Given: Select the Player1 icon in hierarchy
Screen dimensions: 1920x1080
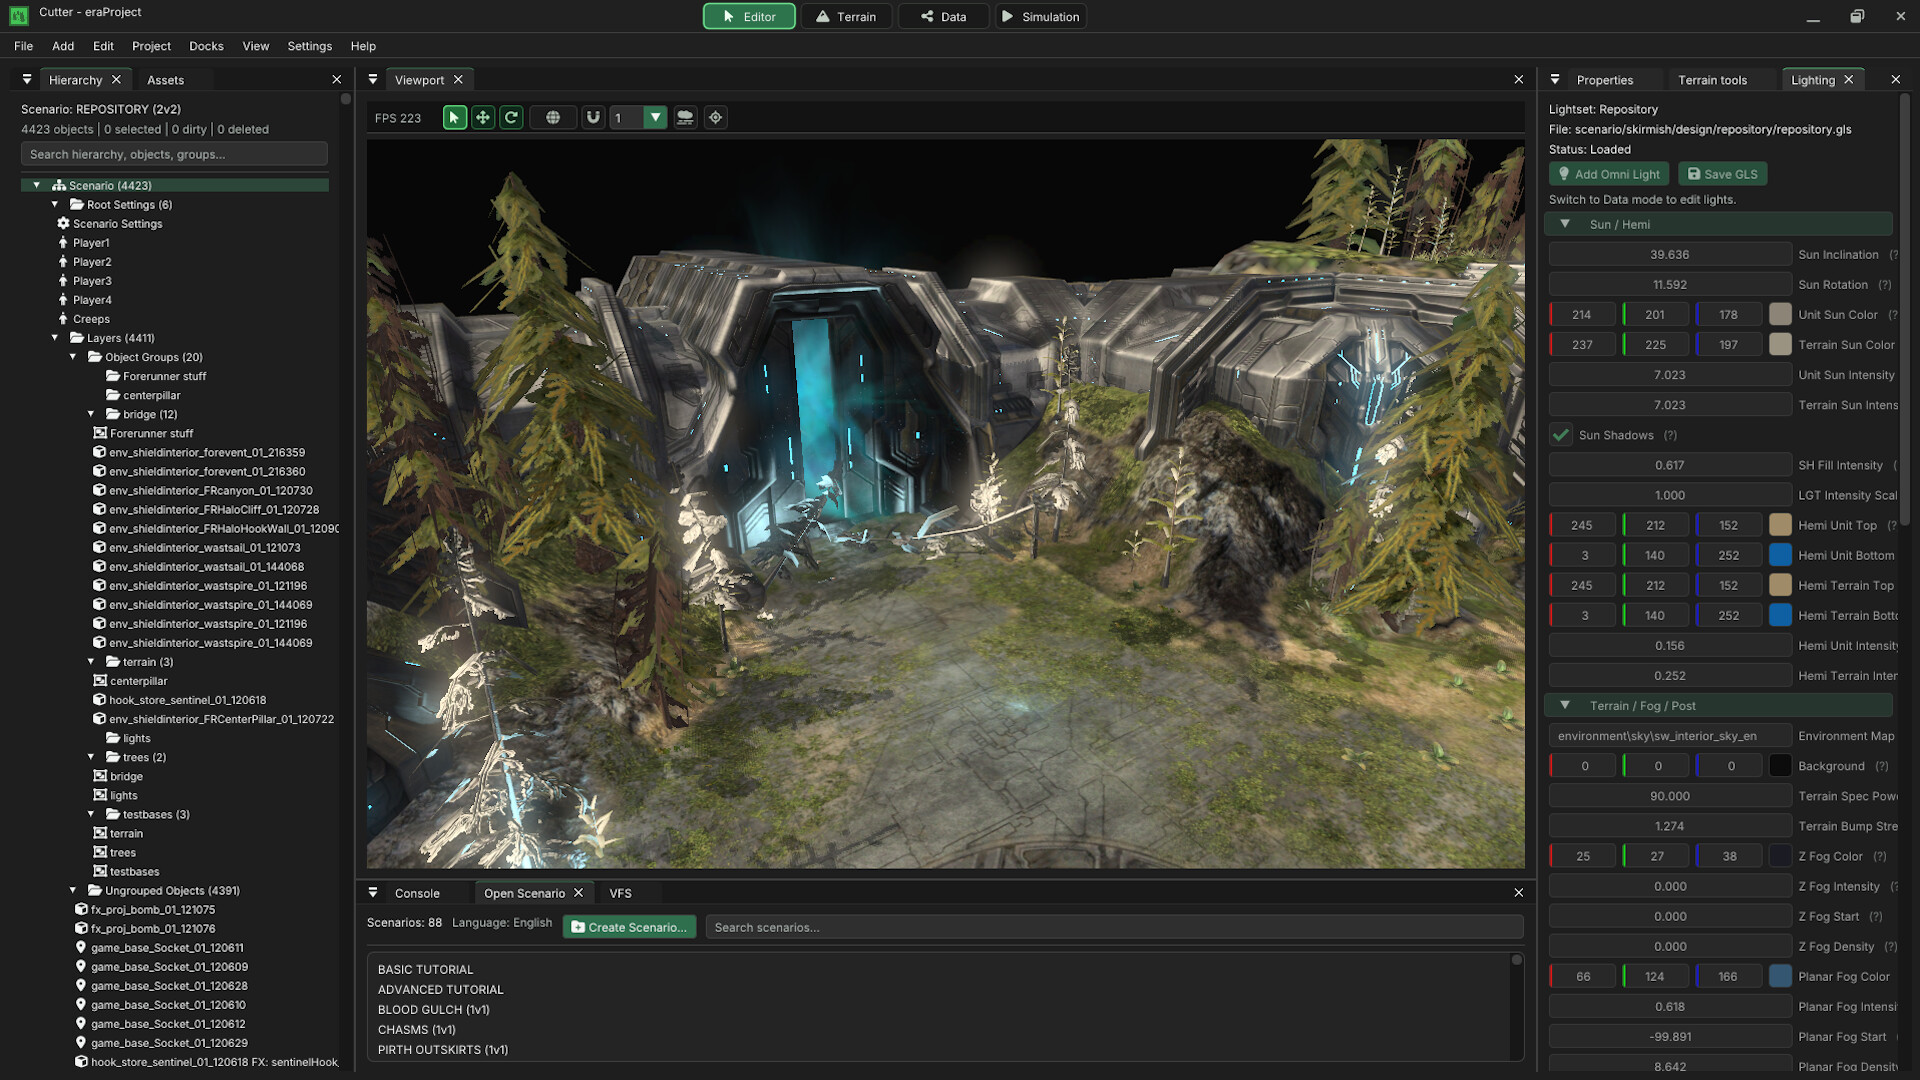Looking at the screenshot, I should pyautogui.click(x=63, y=242).
